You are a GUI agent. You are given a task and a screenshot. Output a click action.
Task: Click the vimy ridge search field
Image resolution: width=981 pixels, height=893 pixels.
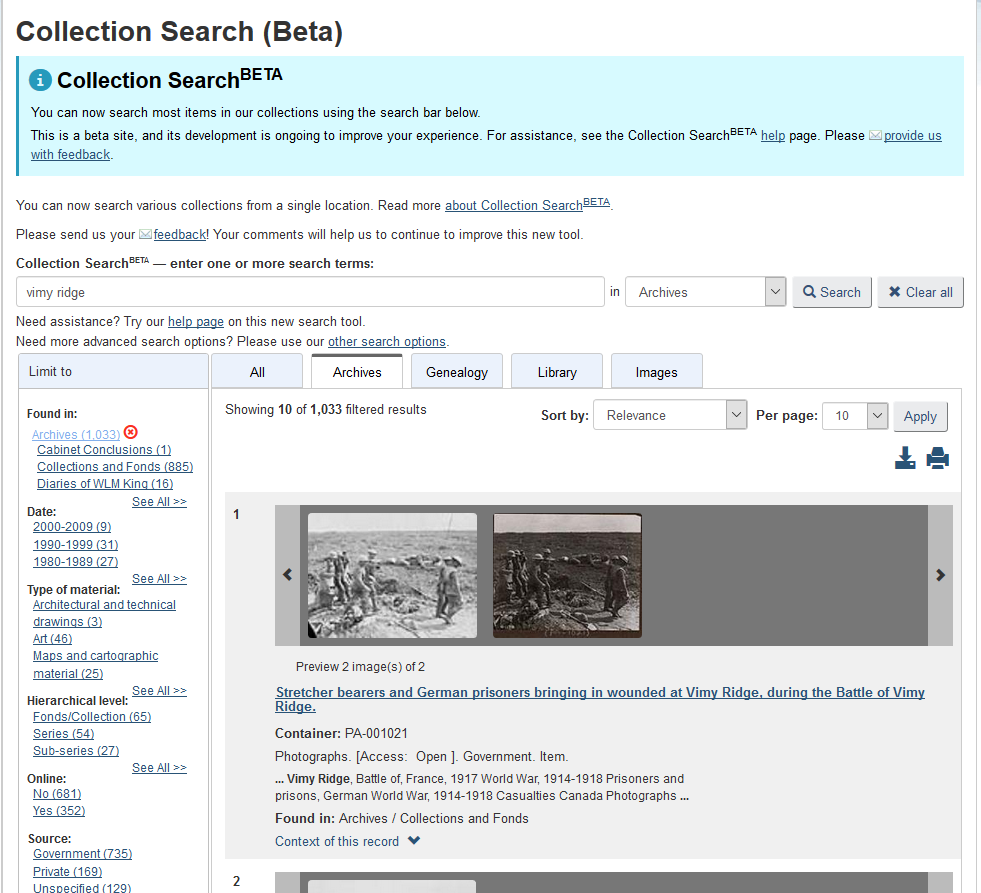tap(310, 292)
